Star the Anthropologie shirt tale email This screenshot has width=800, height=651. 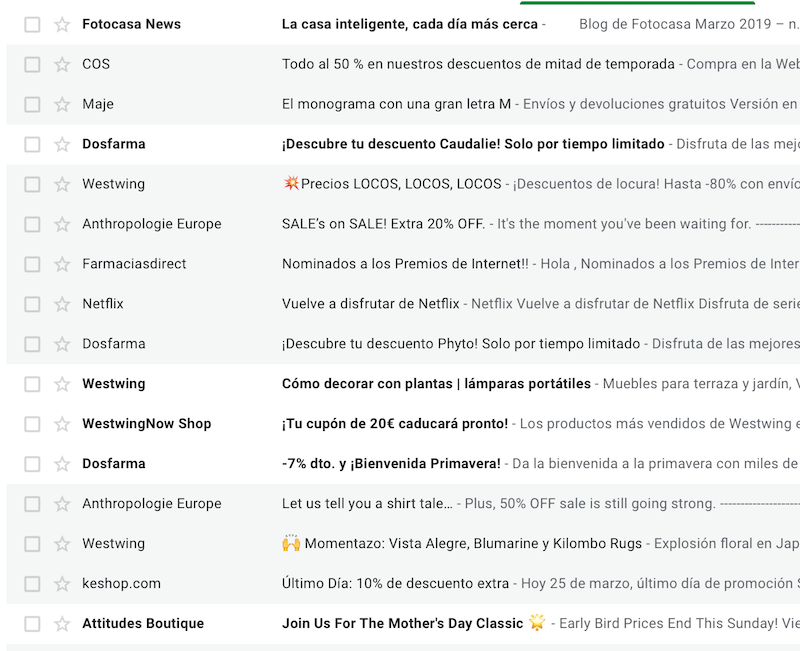[62, 504]
